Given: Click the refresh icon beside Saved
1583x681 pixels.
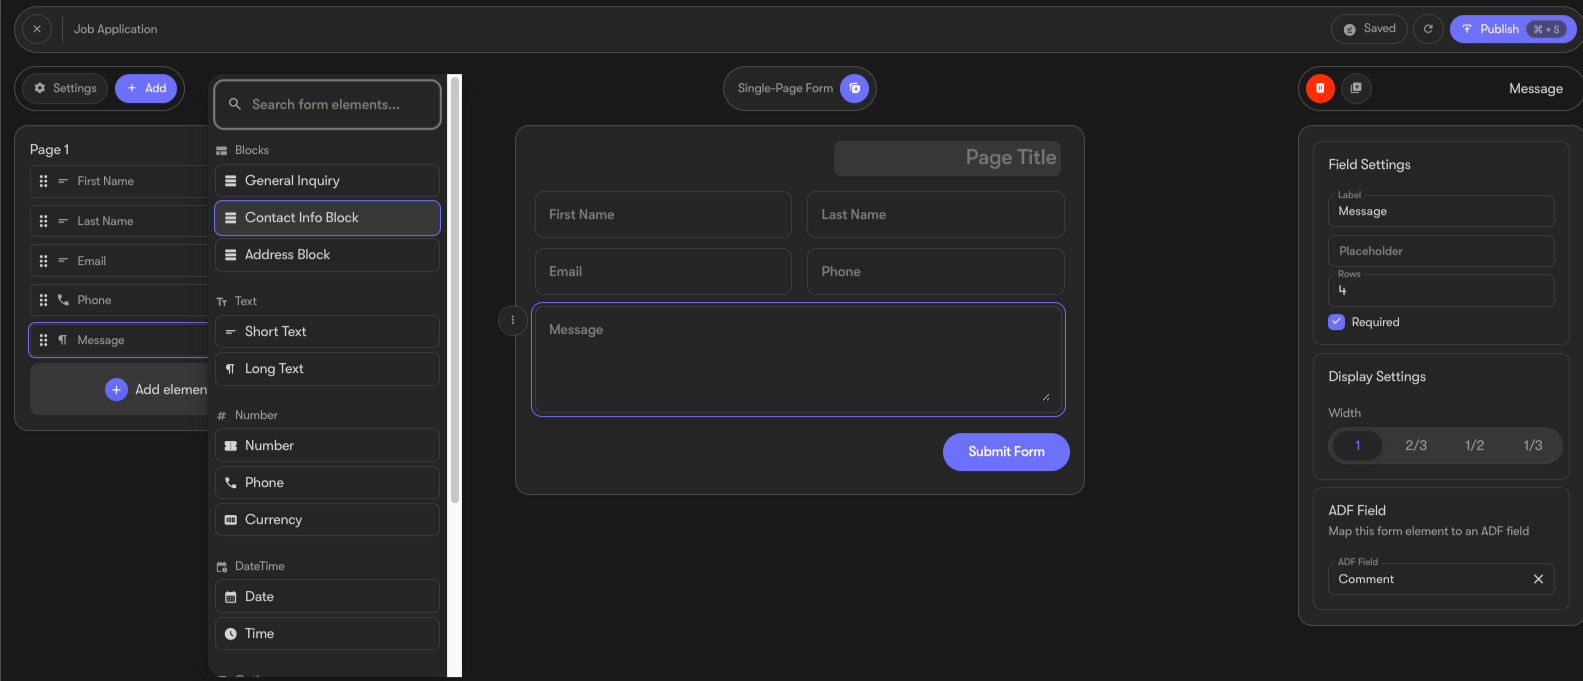Looking at the screenshot, I should click(1428, 29).
